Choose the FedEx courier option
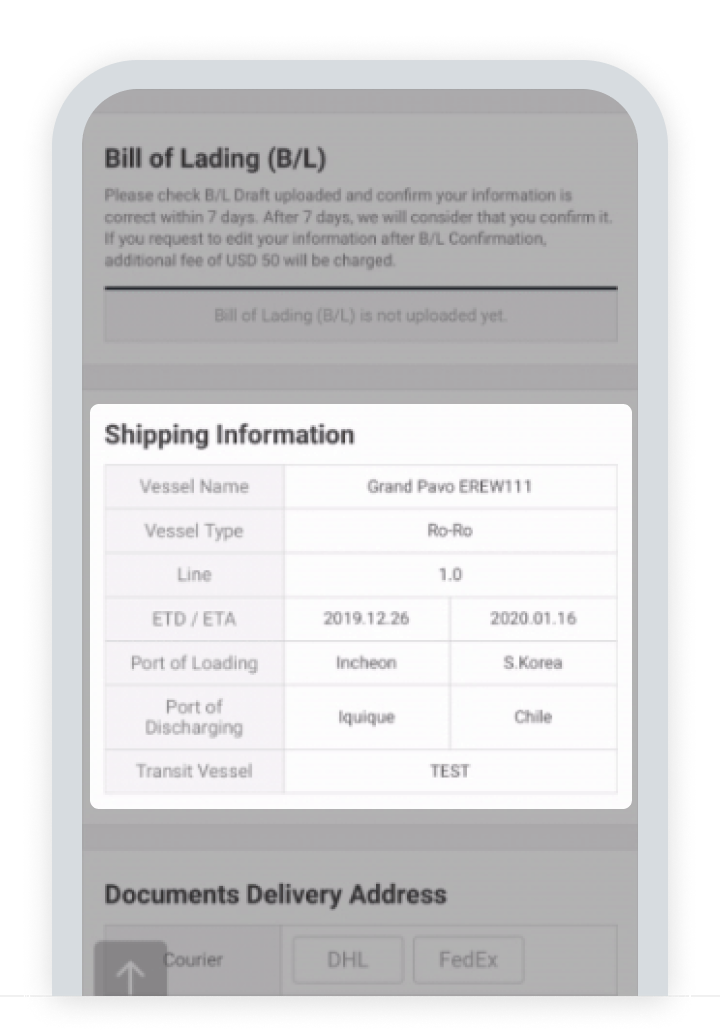Image resolution: width=720 pixels, height=1035 pixels. 468,960
